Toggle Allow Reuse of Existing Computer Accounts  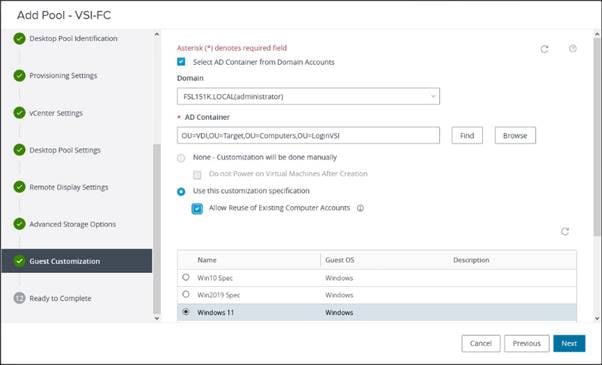(197, 208)
